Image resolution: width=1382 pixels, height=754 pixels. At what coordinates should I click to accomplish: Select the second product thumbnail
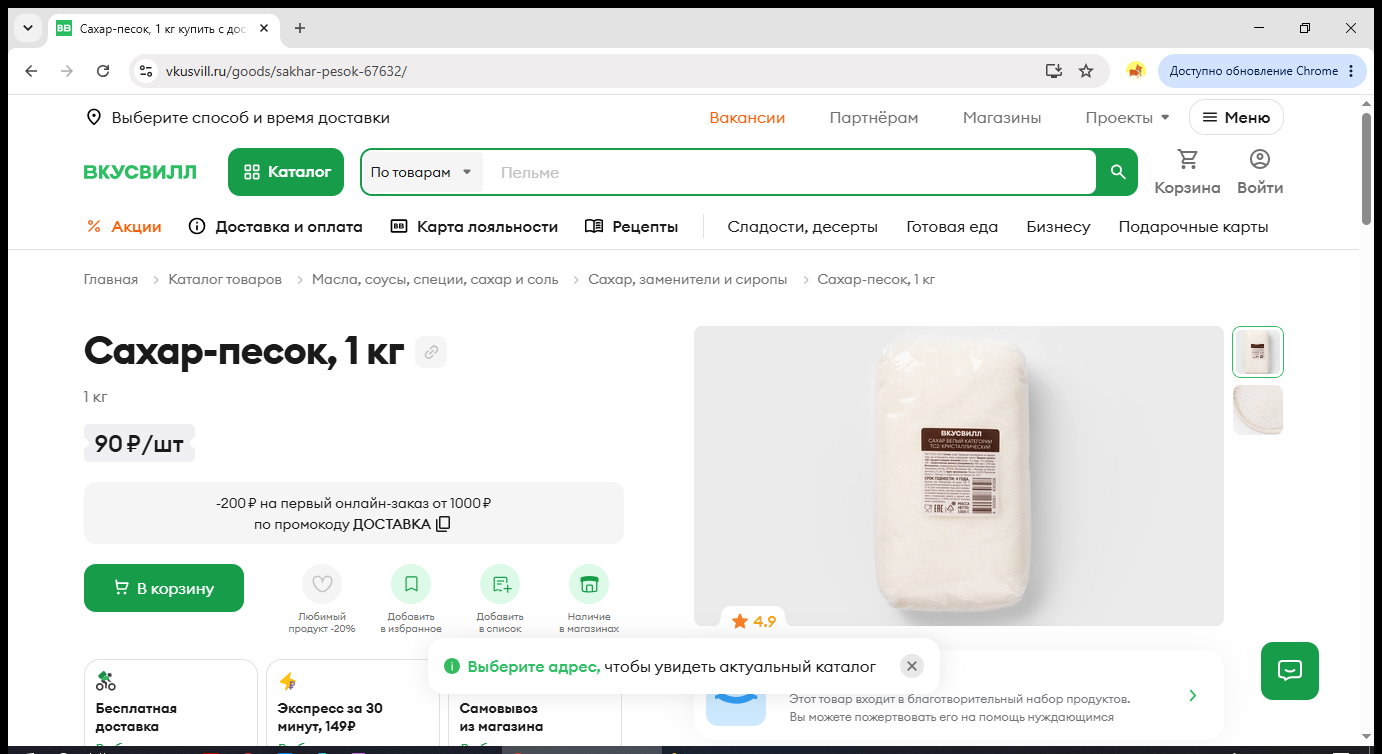click(1258, 410)
